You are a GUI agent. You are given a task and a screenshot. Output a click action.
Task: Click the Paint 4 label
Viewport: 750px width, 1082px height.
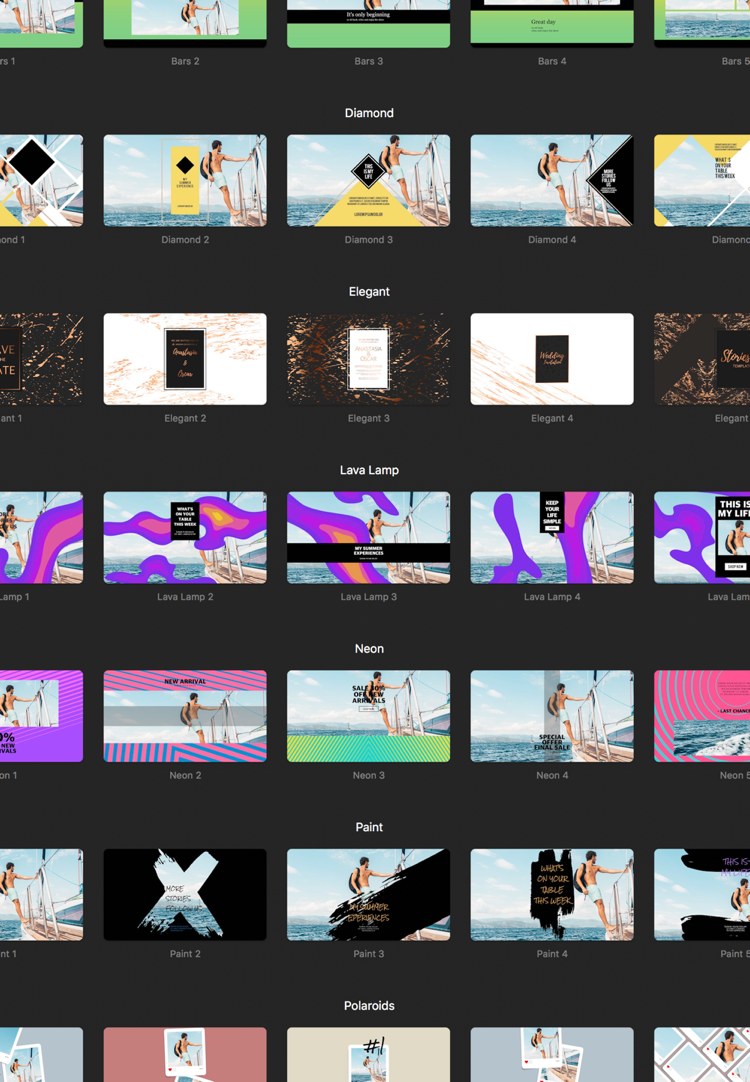coord(552,954)
